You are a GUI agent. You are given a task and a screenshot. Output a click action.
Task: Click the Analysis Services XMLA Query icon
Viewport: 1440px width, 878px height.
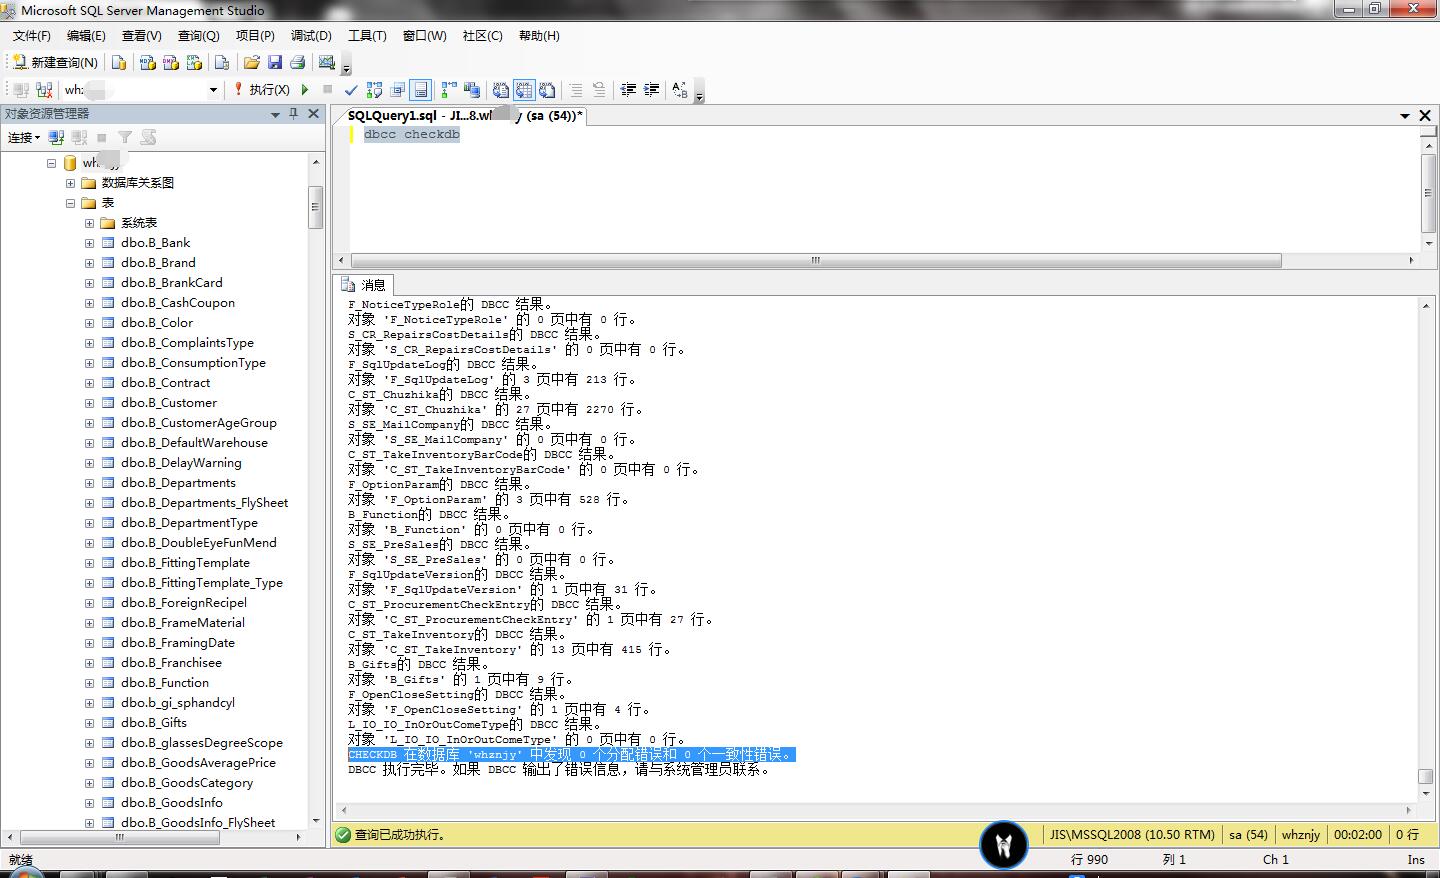pos(195,62)
